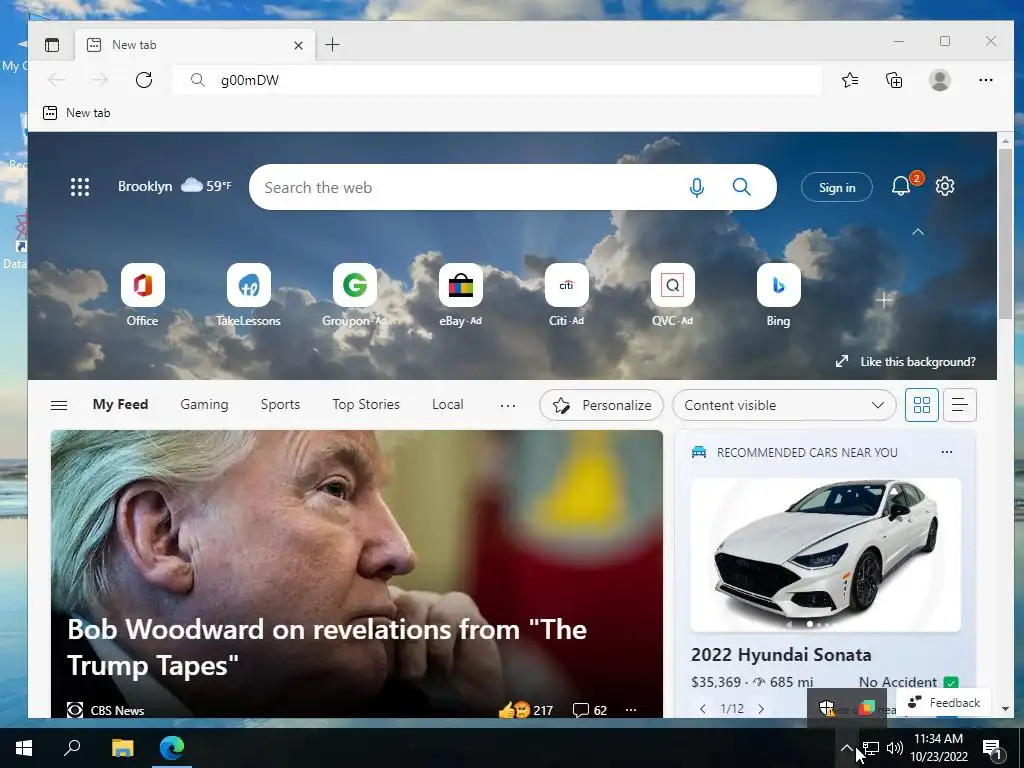Click the page vertical scrollbar

(1004, 234)
